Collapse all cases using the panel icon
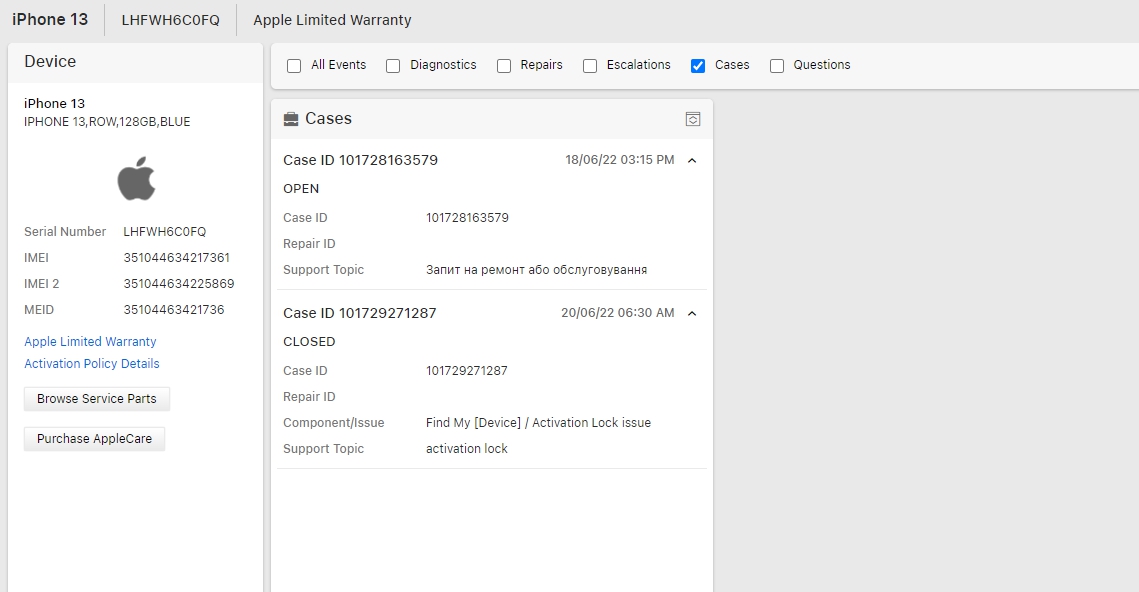This screenshot has height=592, width=1139. (x=693, y=119)
